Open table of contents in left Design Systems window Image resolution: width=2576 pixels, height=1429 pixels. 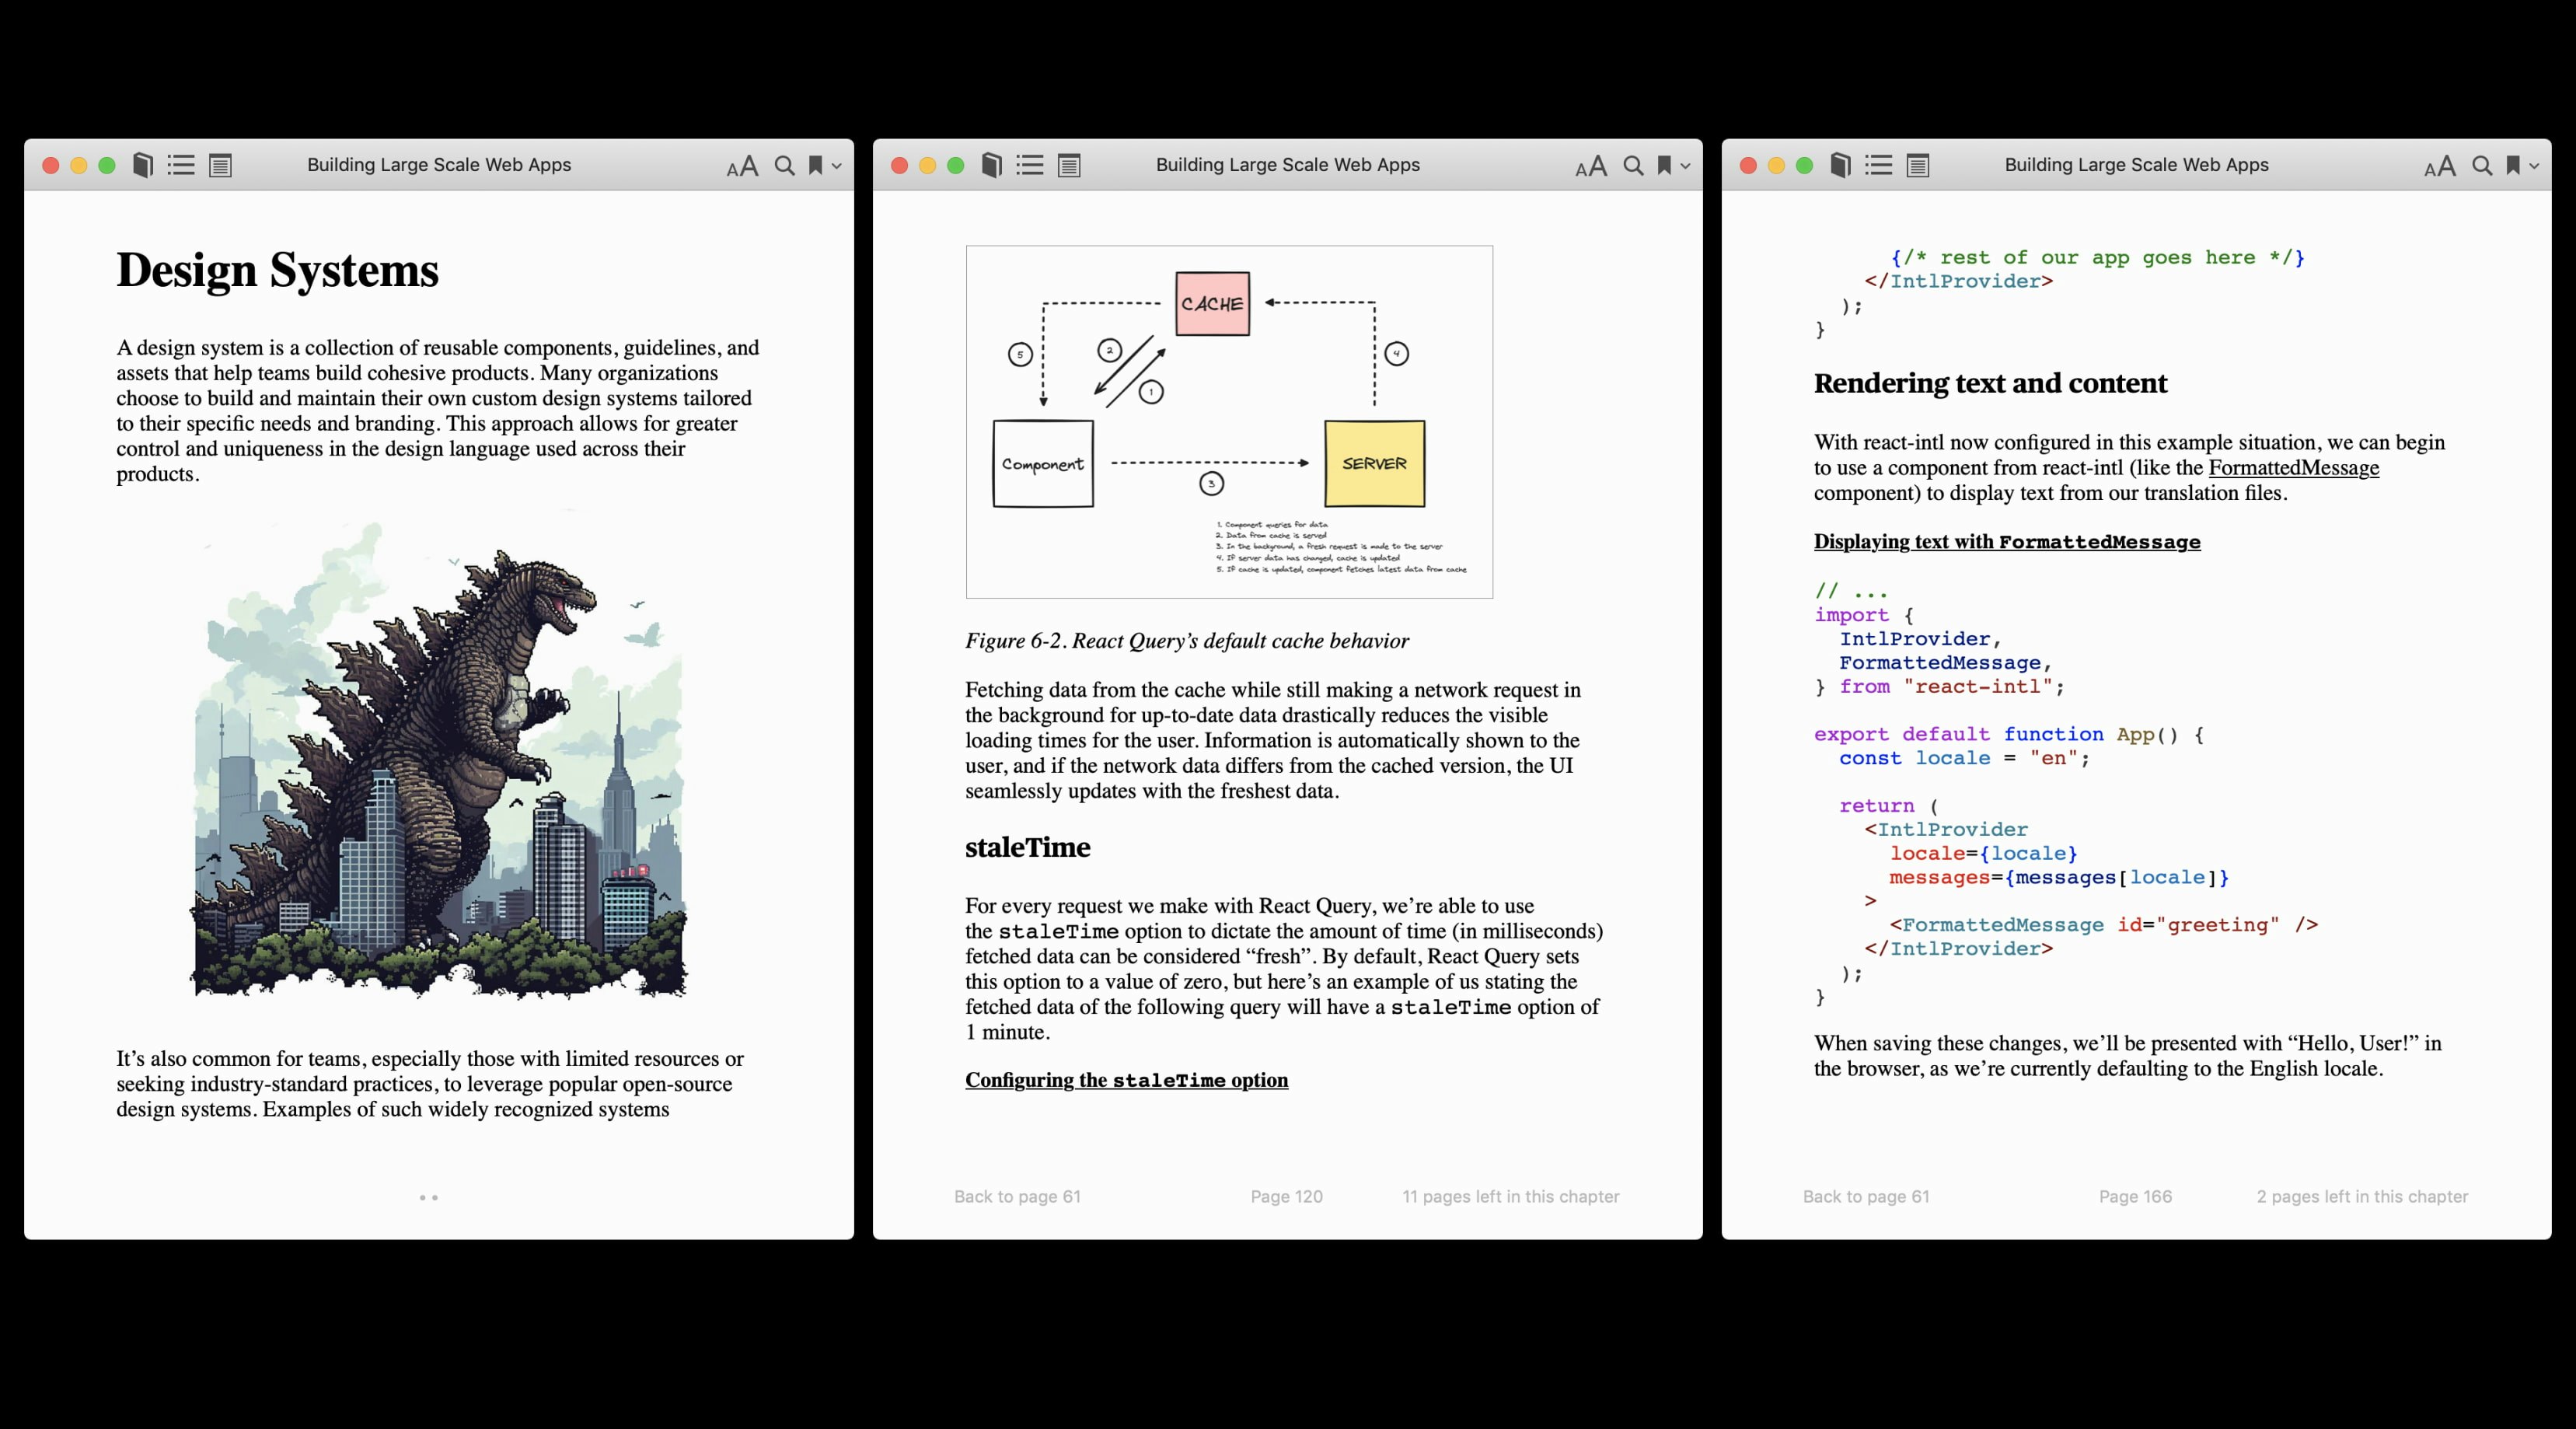181,165
